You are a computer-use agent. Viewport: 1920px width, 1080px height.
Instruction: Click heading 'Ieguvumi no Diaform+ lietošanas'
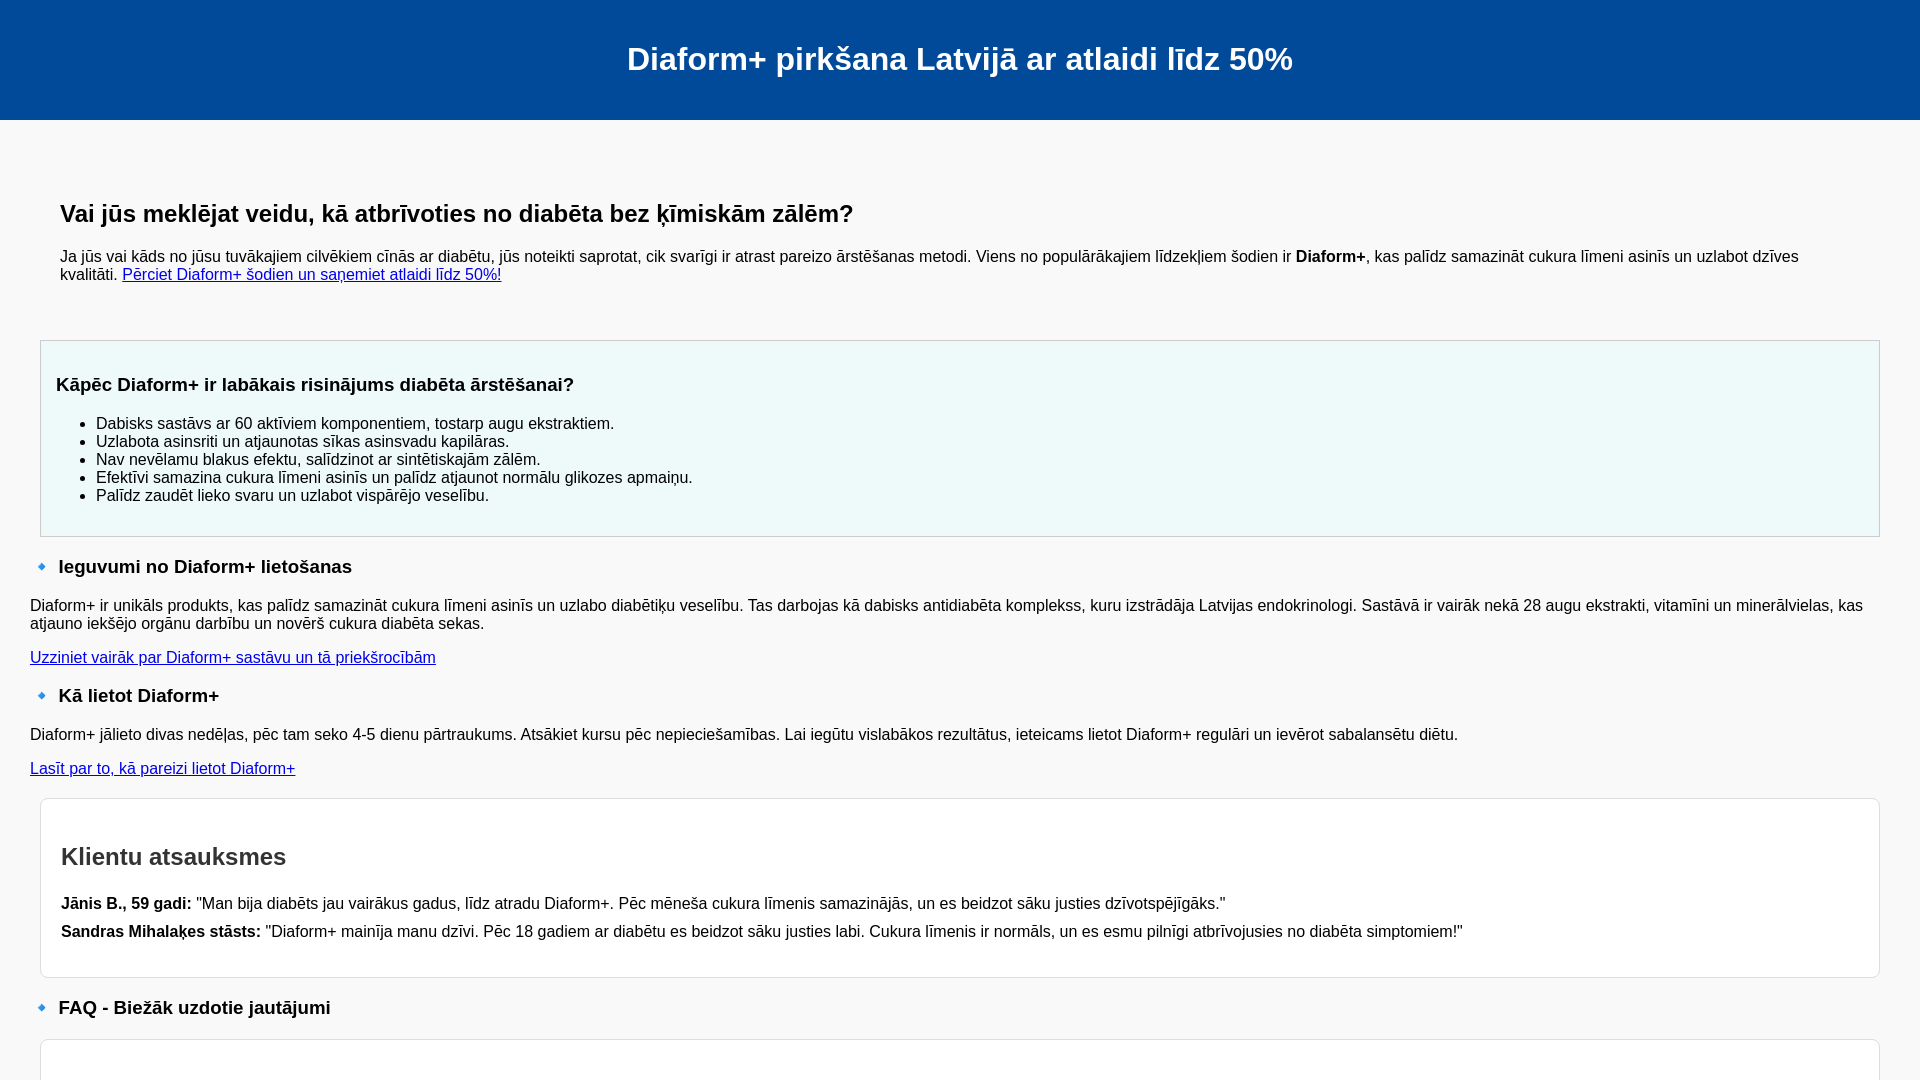click(205, 567)
